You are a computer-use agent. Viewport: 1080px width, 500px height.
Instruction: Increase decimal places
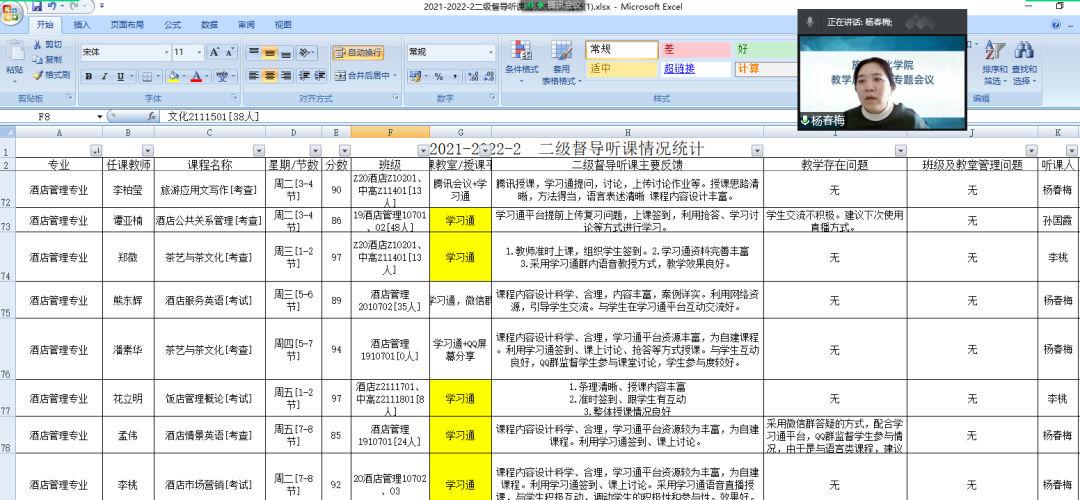coord(473,76)
